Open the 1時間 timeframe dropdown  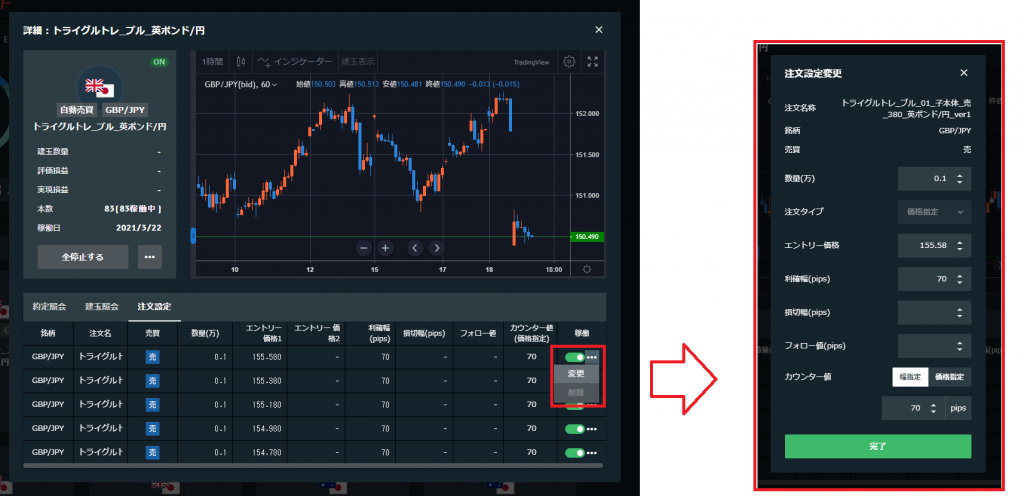point(213,62)
